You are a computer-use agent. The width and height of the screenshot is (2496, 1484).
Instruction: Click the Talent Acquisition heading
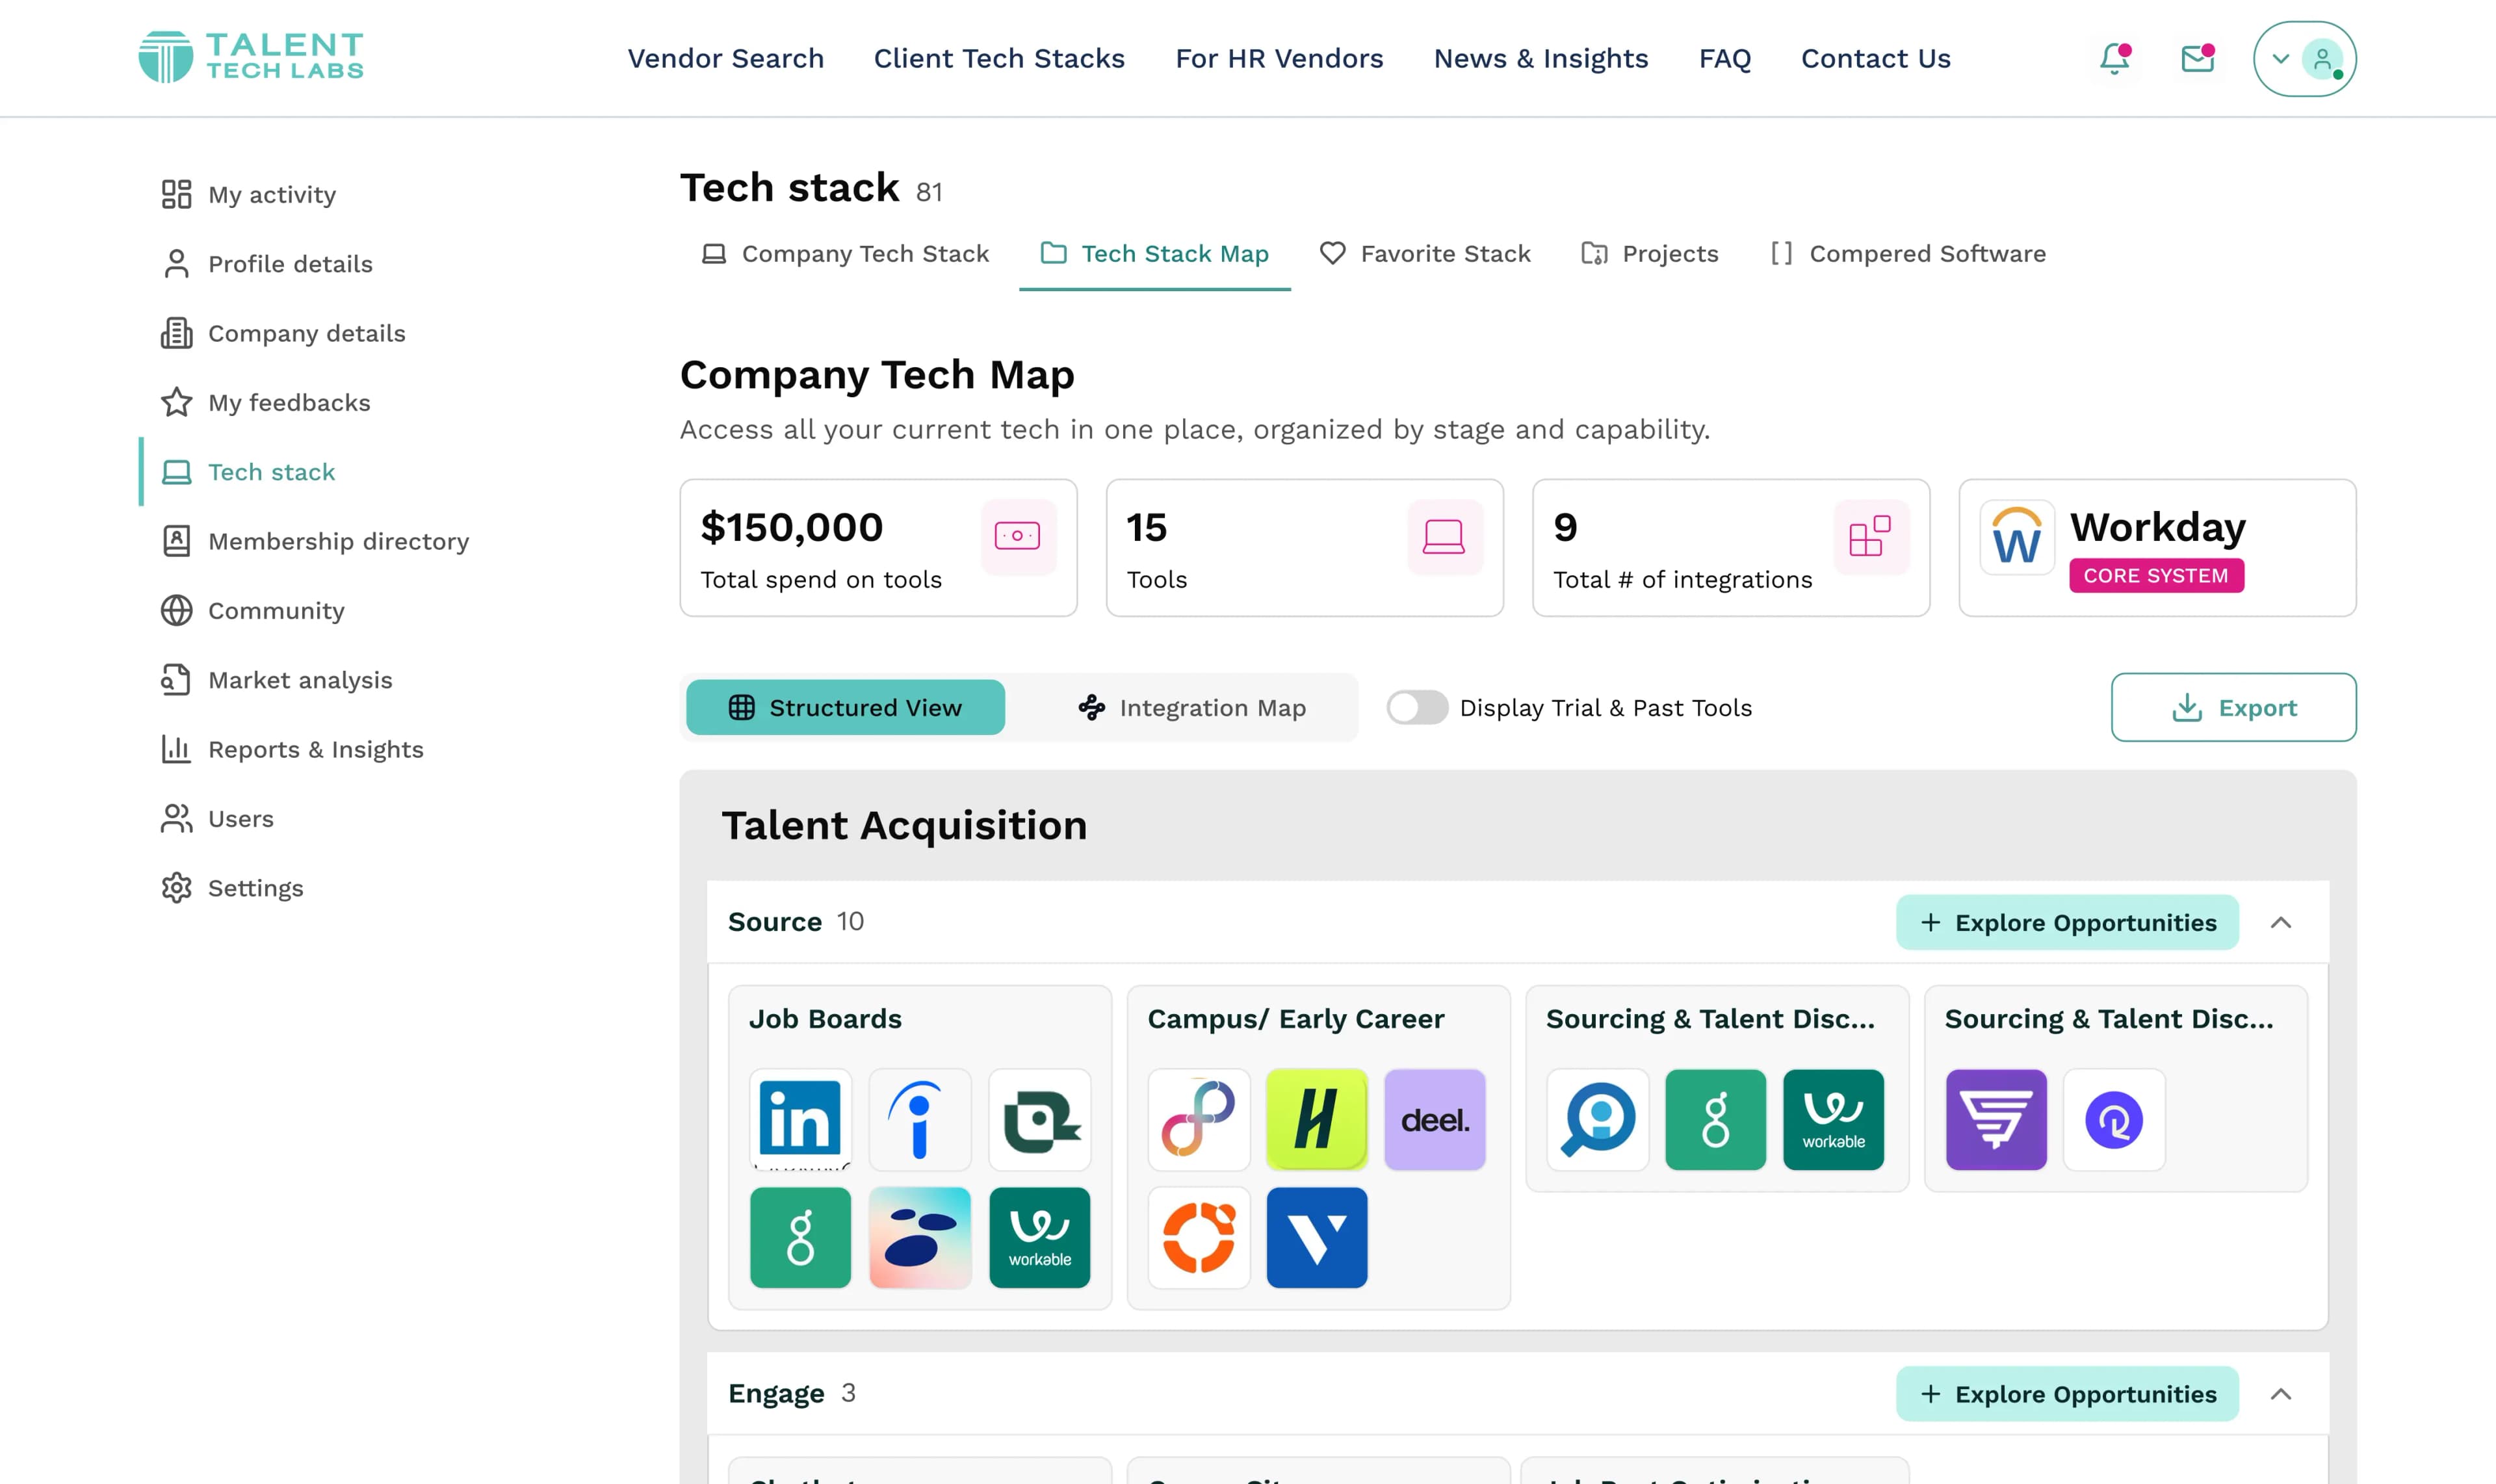904,826
